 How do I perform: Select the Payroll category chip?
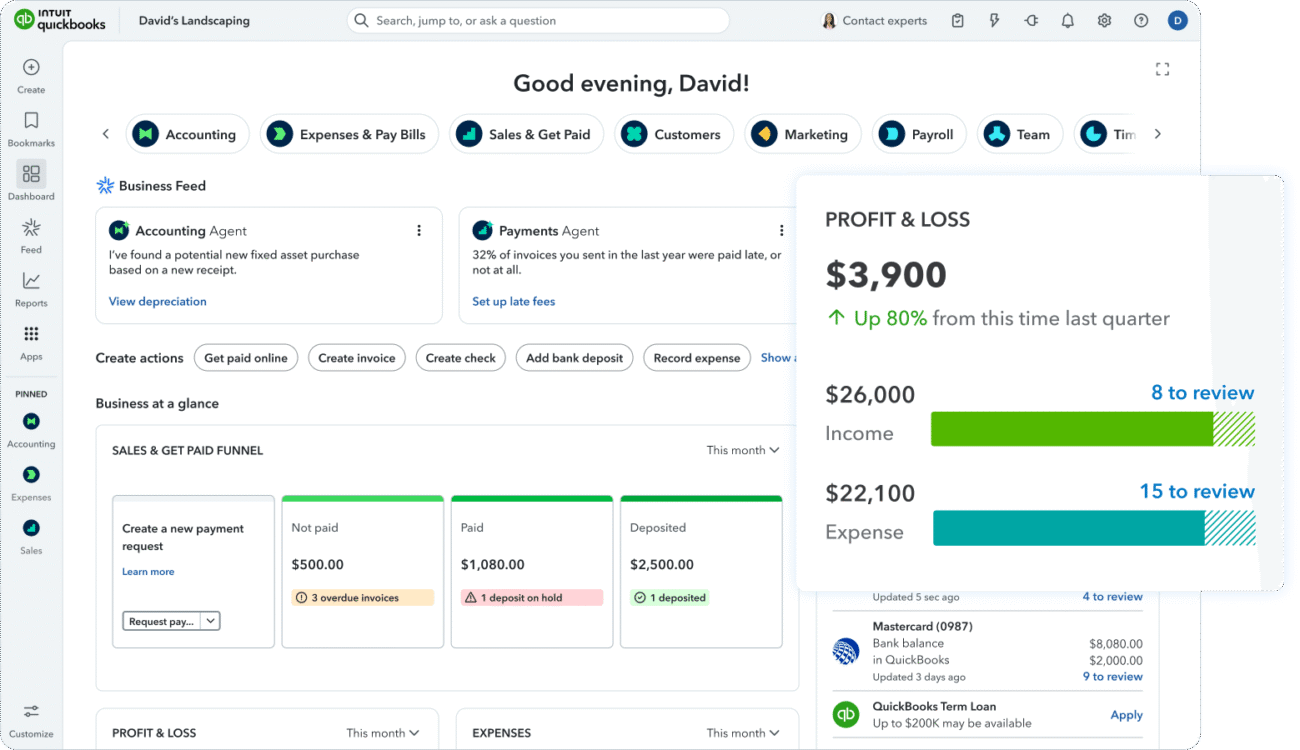coord(920,134)
